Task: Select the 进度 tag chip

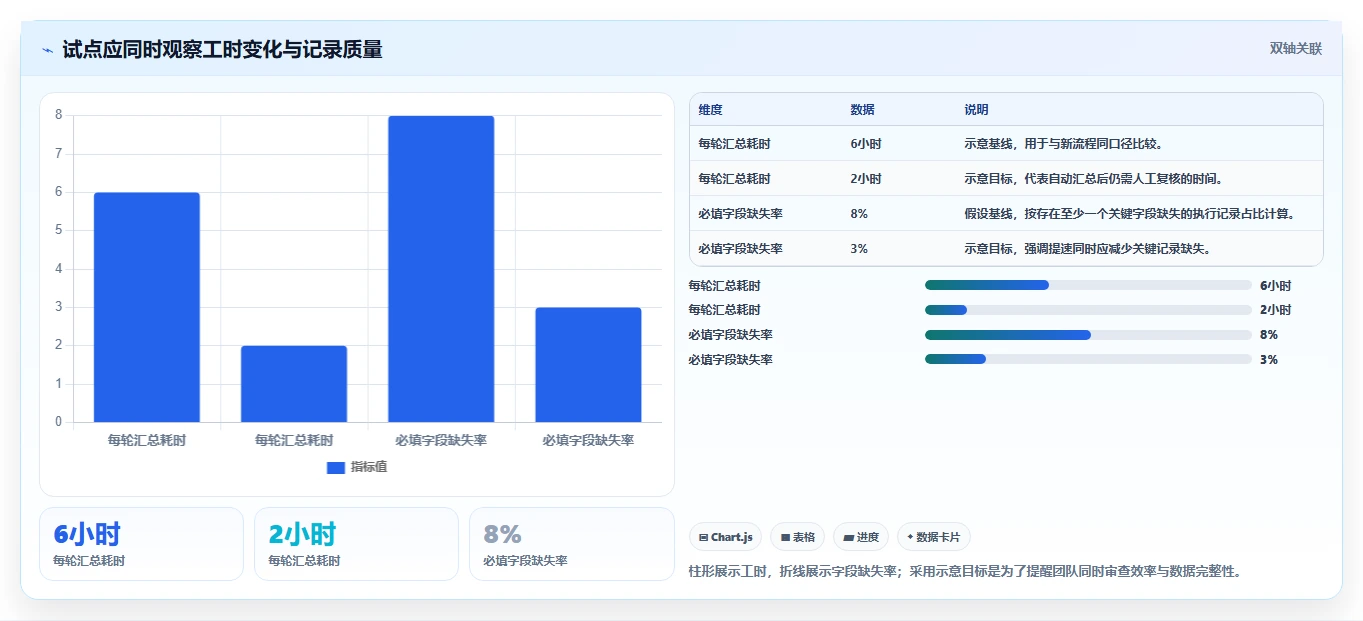Action: pos(861,537)
